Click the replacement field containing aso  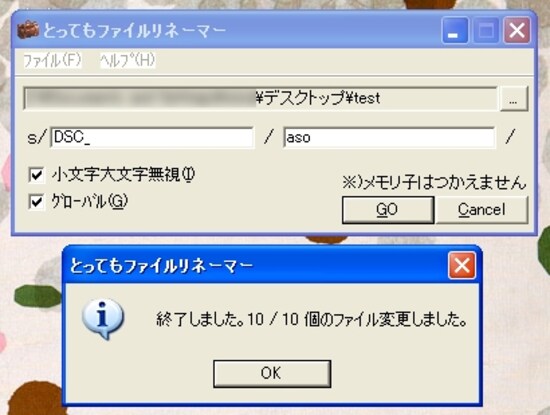pyautogui.click(x=389, y=138)
